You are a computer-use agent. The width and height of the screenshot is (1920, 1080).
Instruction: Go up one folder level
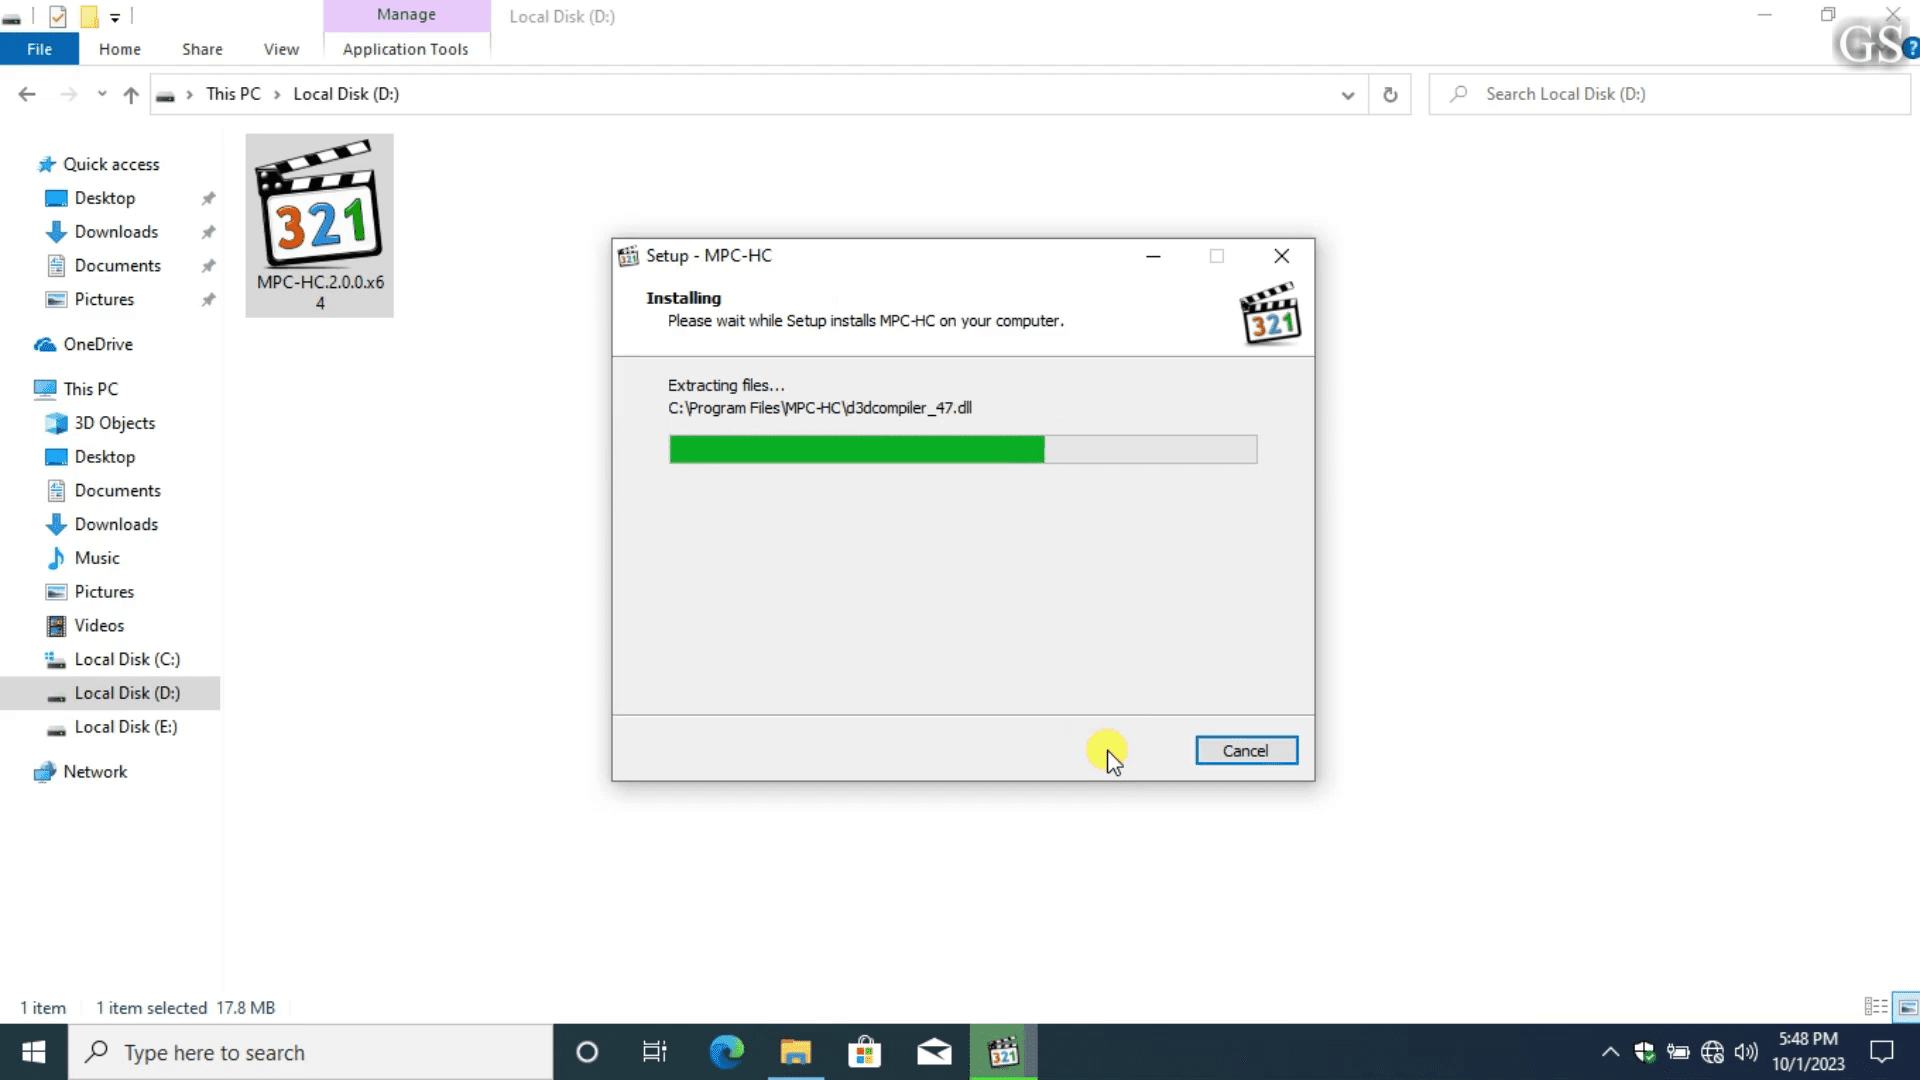click(x=131, y=94)
